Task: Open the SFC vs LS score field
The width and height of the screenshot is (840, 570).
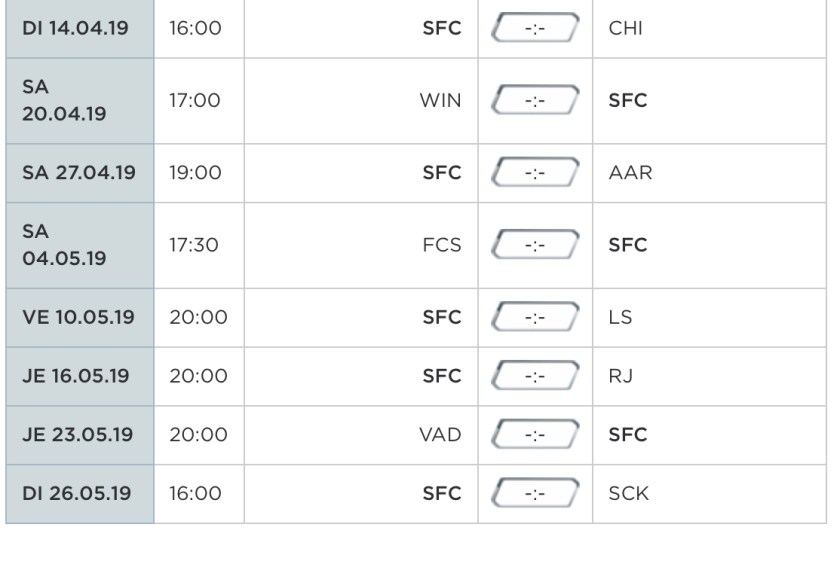Action: 535,318
